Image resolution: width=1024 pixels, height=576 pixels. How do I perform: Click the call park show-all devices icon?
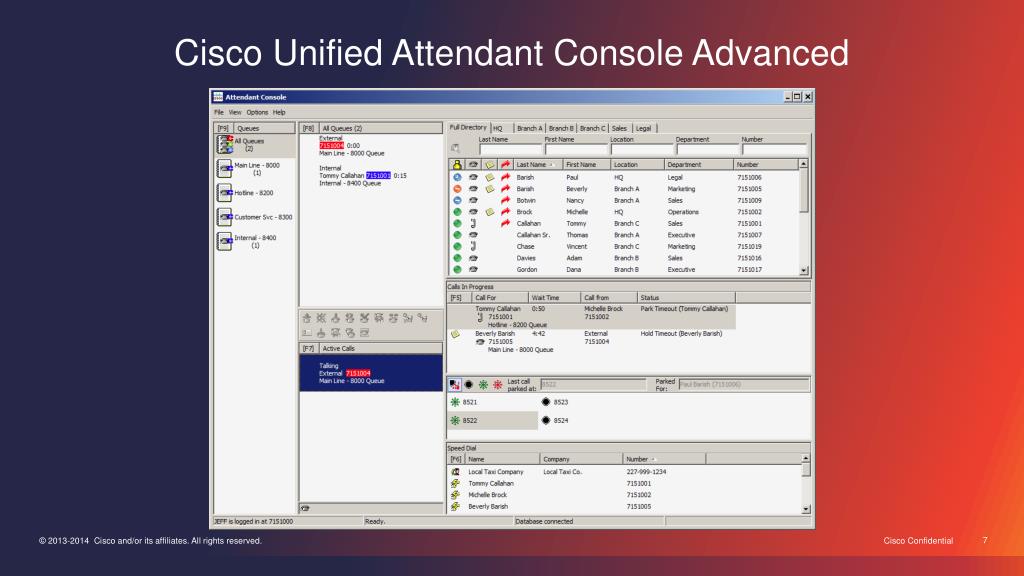[455, 385]
